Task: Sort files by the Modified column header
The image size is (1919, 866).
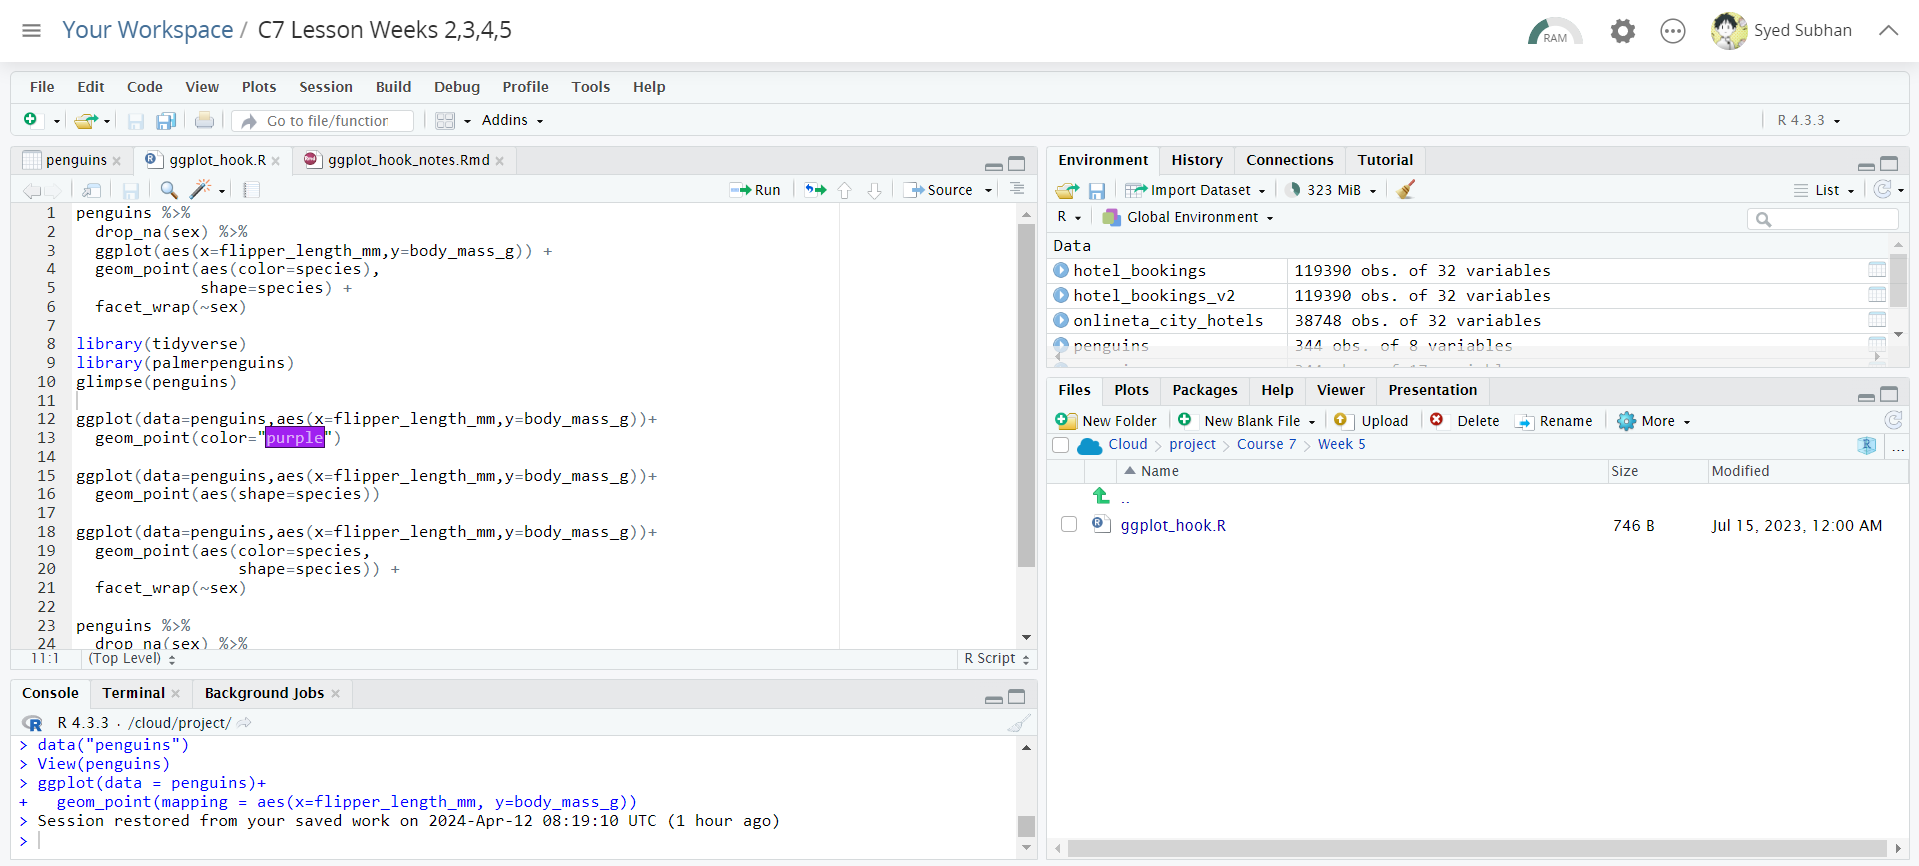Action: pos(1740,471)
